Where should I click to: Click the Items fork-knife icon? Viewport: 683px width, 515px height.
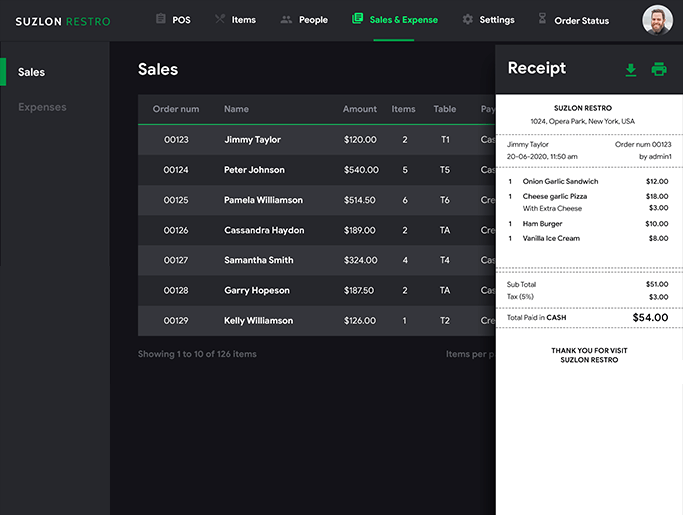coord(220,19)
